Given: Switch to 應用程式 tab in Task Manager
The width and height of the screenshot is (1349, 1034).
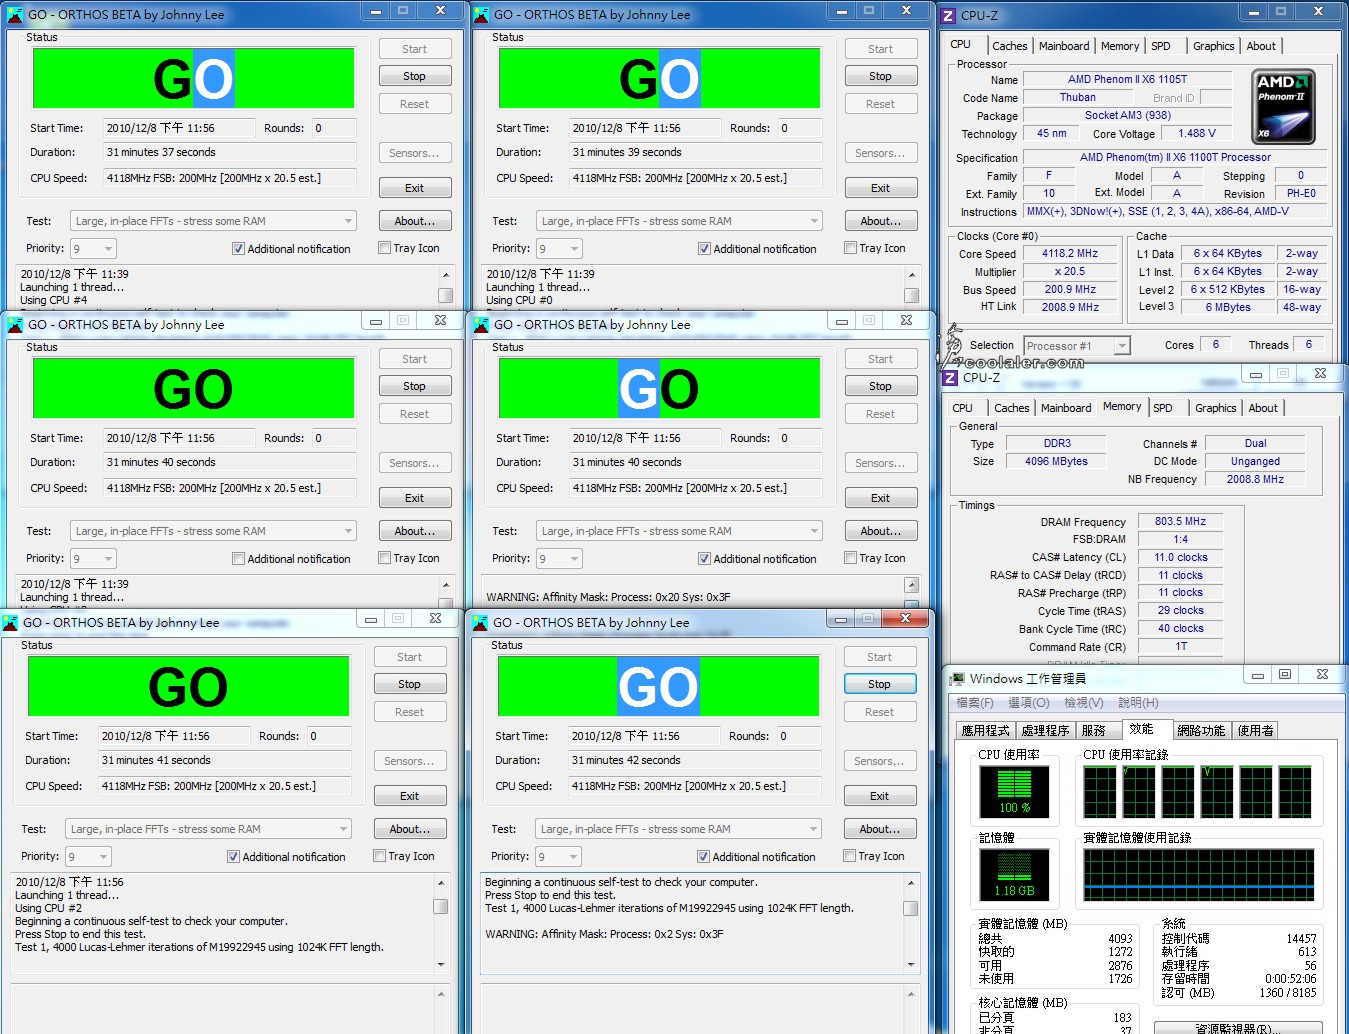Looking at the screenshot, I should [985, 731].
